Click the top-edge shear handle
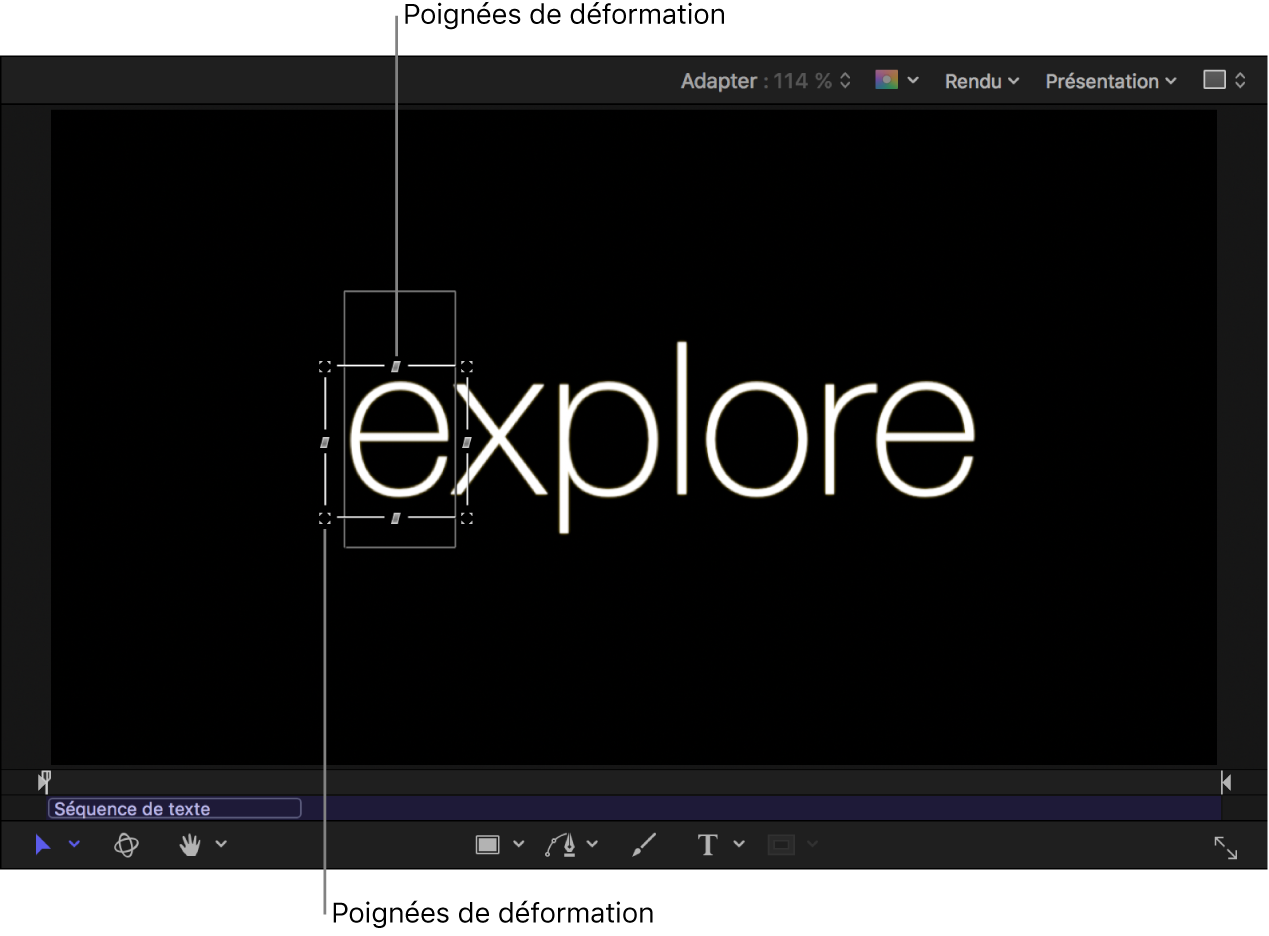This screenshot has height=936, width=1269. pyautogui.click(x=396, y=366)
